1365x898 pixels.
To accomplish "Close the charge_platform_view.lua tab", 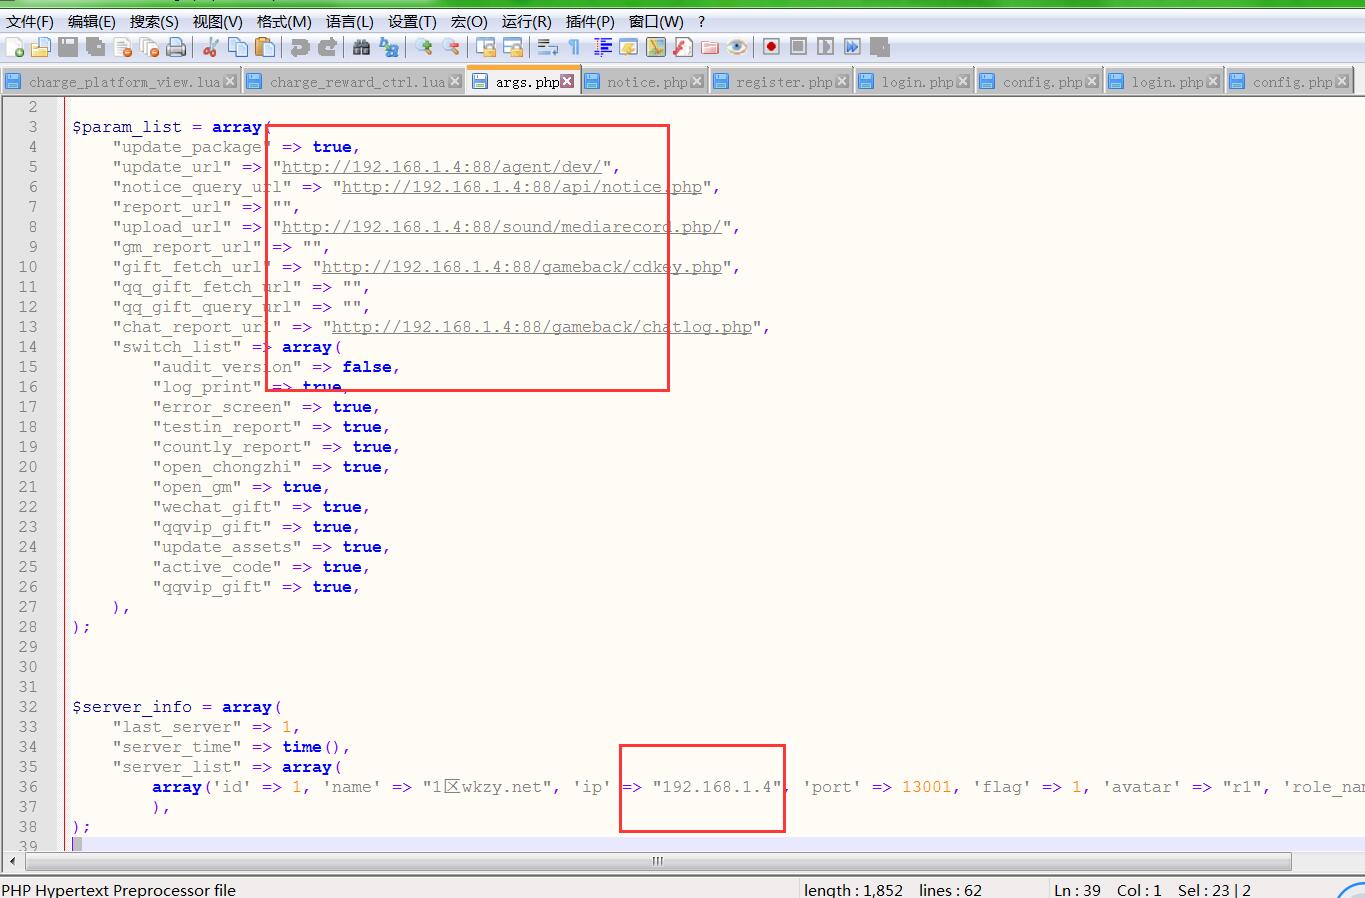I will 230,82.
